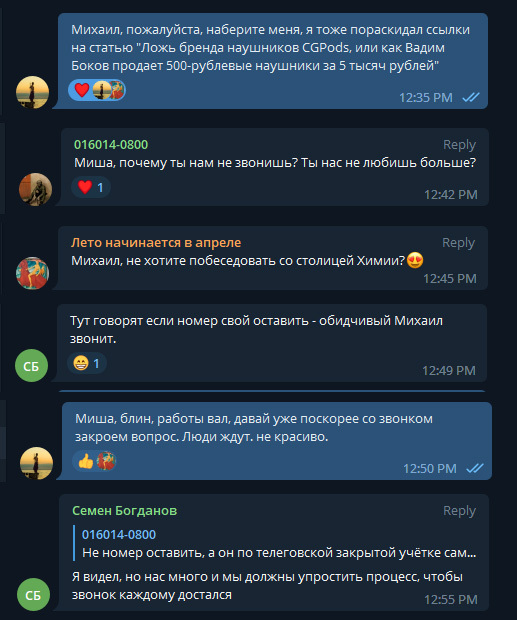
Task: Click heart-eyes emoji in the 12:45 PM message
Action: click(x=415, y=260)
